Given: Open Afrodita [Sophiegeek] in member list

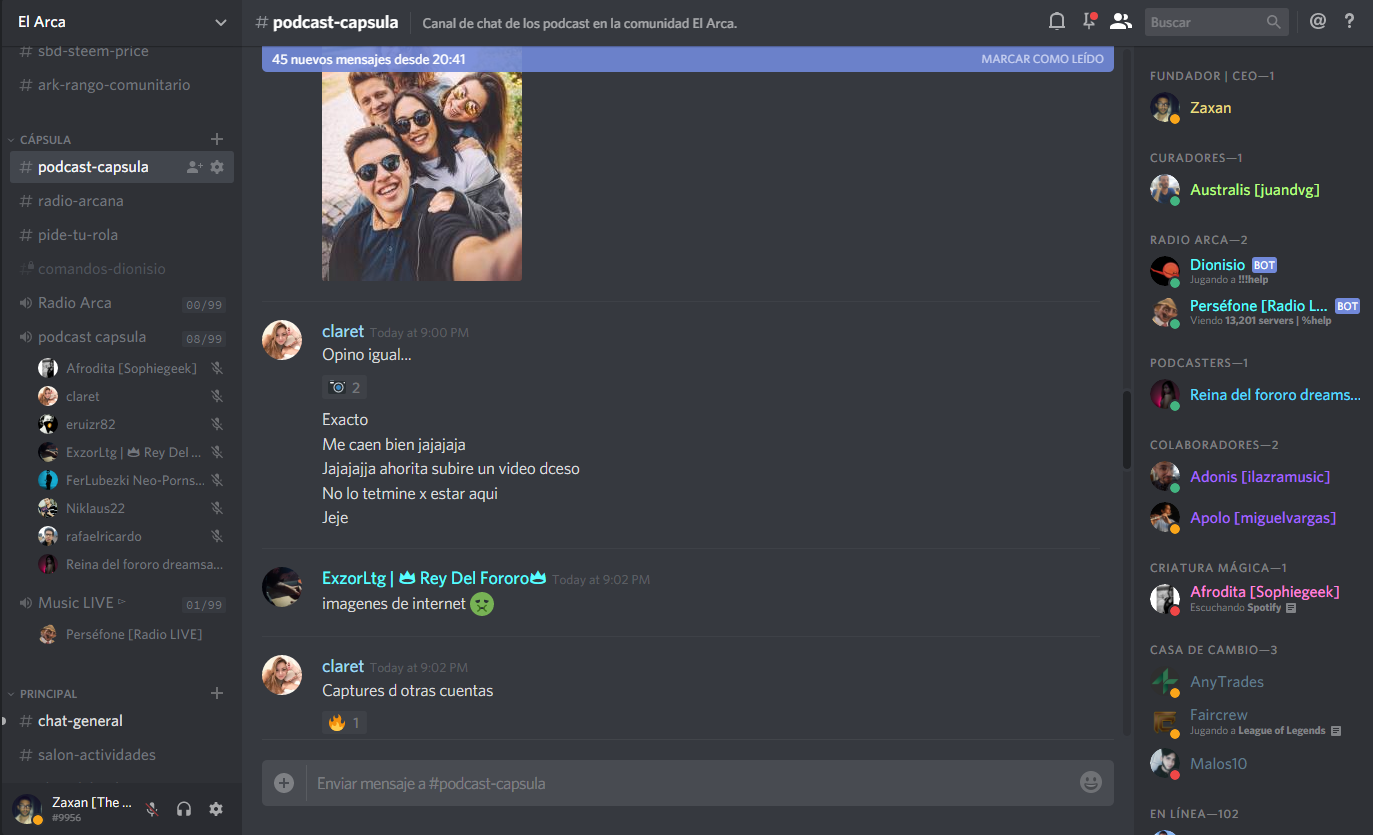Looking at the screenshot, I should (1254, 599).
